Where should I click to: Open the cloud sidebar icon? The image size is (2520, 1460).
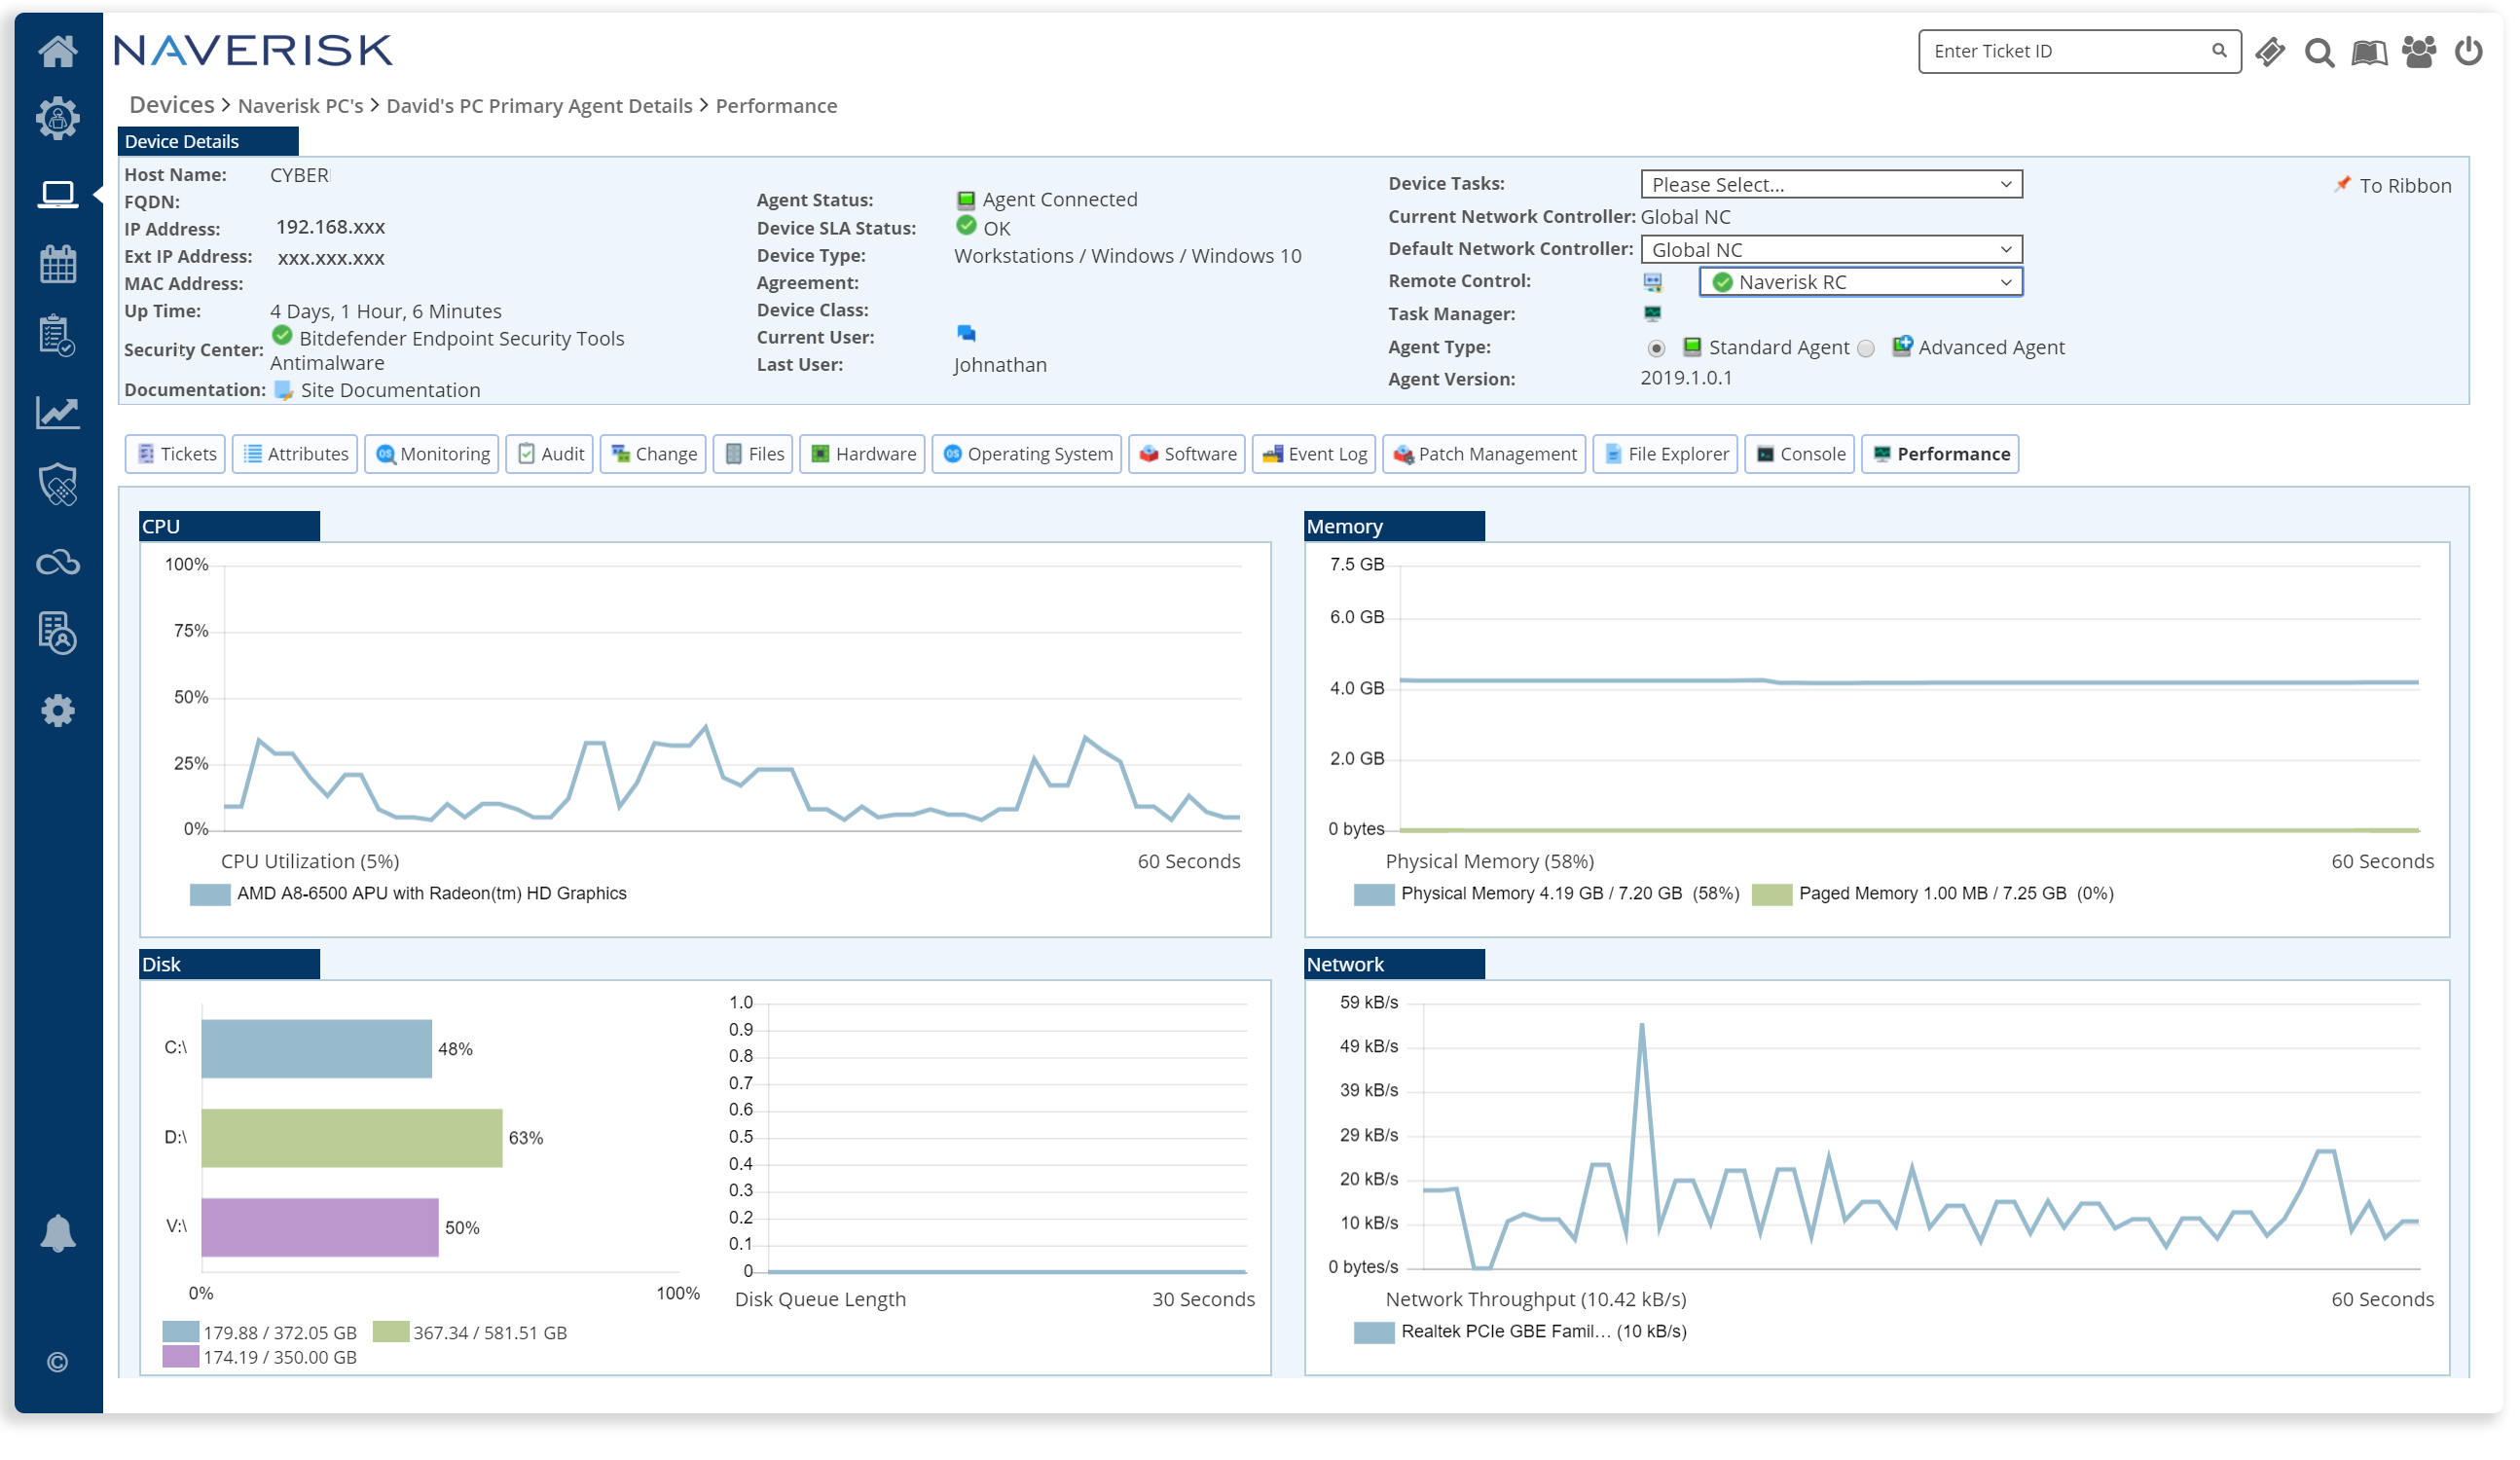tap(58, 564)
